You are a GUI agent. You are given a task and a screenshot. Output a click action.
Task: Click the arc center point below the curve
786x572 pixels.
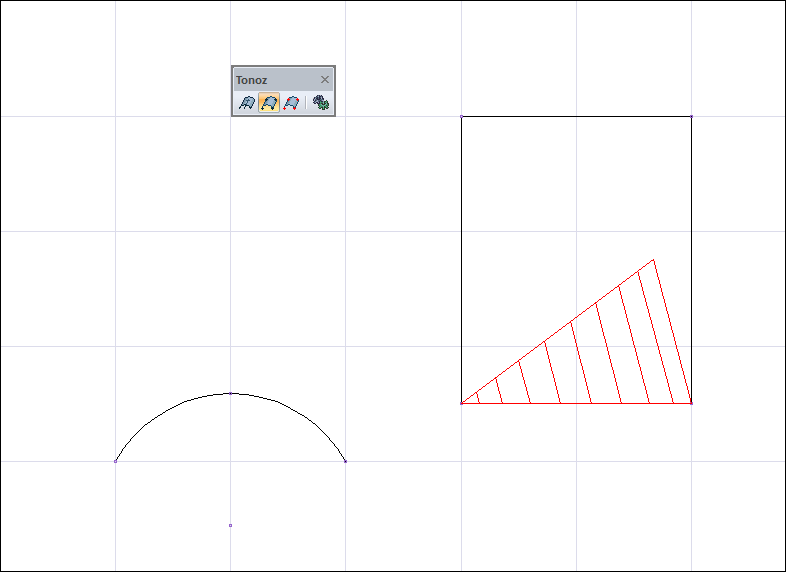(230, 525)
